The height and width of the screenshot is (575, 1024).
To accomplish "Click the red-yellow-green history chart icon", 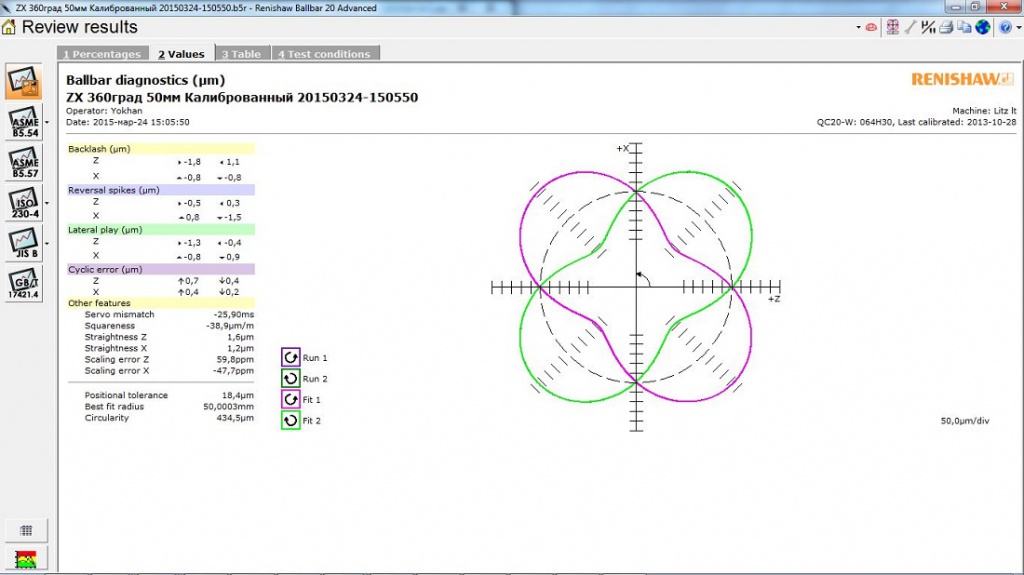I will pos(26,558).
